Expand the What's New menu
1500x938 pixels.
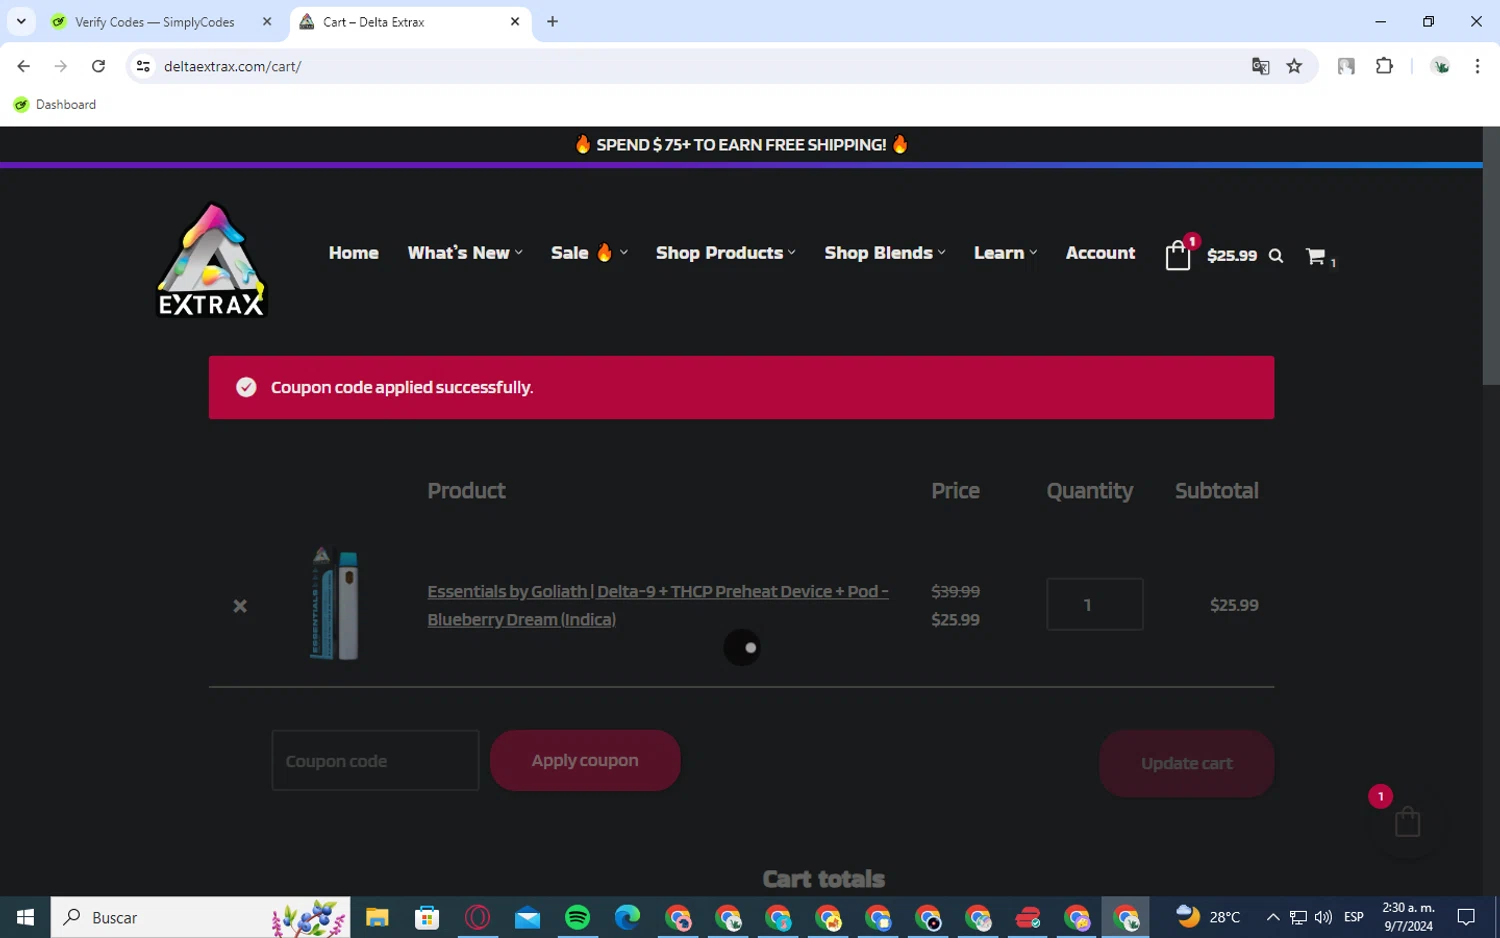[465, 253]
